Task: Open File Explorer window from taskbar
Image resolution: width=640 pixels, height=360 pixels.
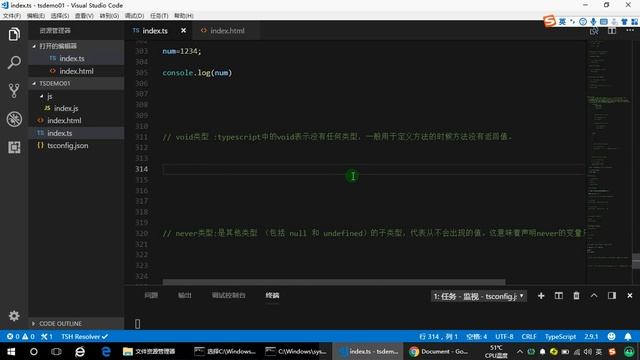Action: pos(149,351)
